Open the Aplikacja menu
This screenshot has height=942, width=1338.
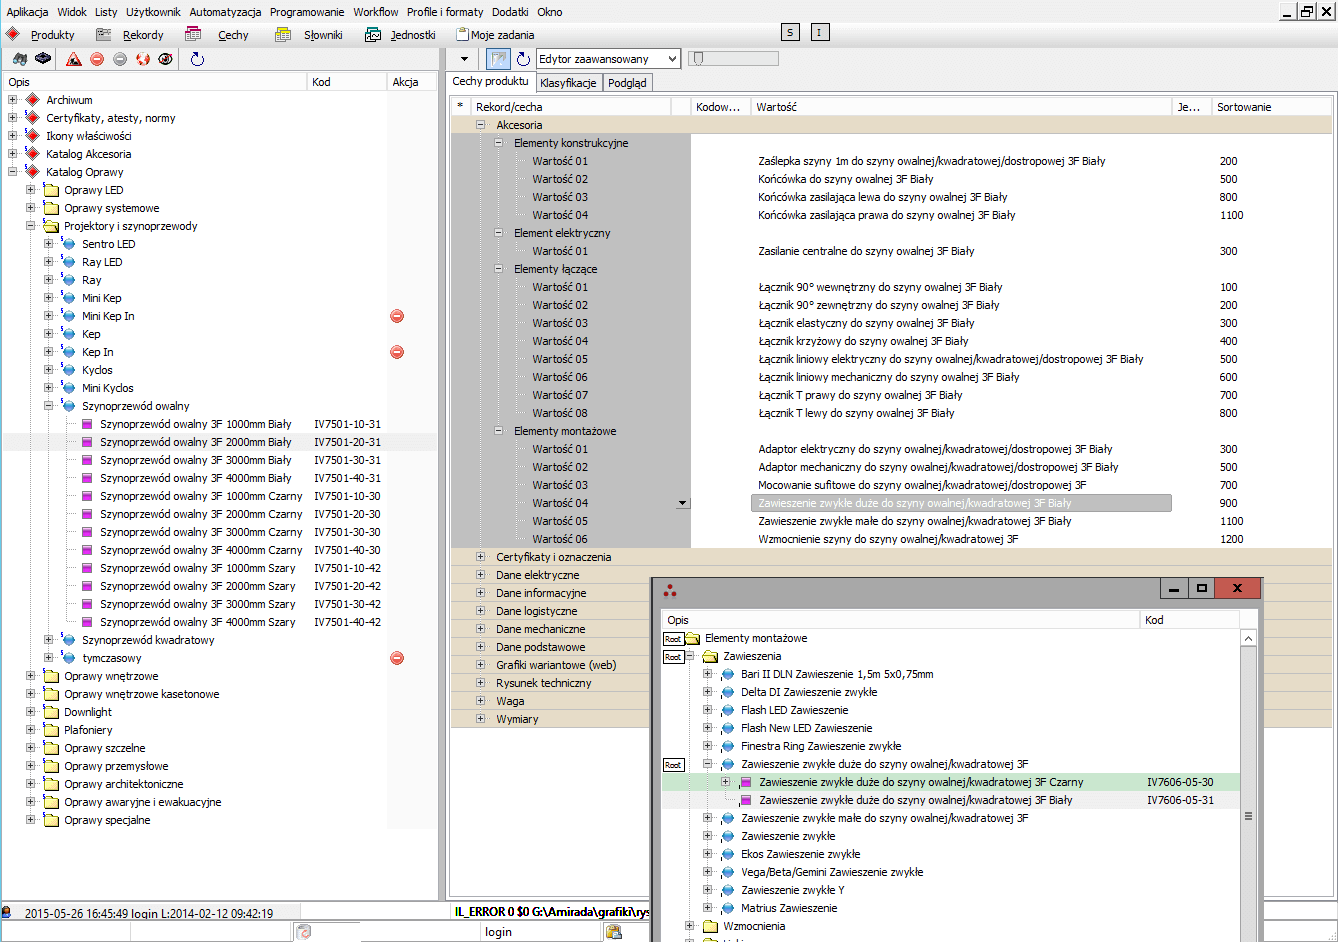click(27, 12)
